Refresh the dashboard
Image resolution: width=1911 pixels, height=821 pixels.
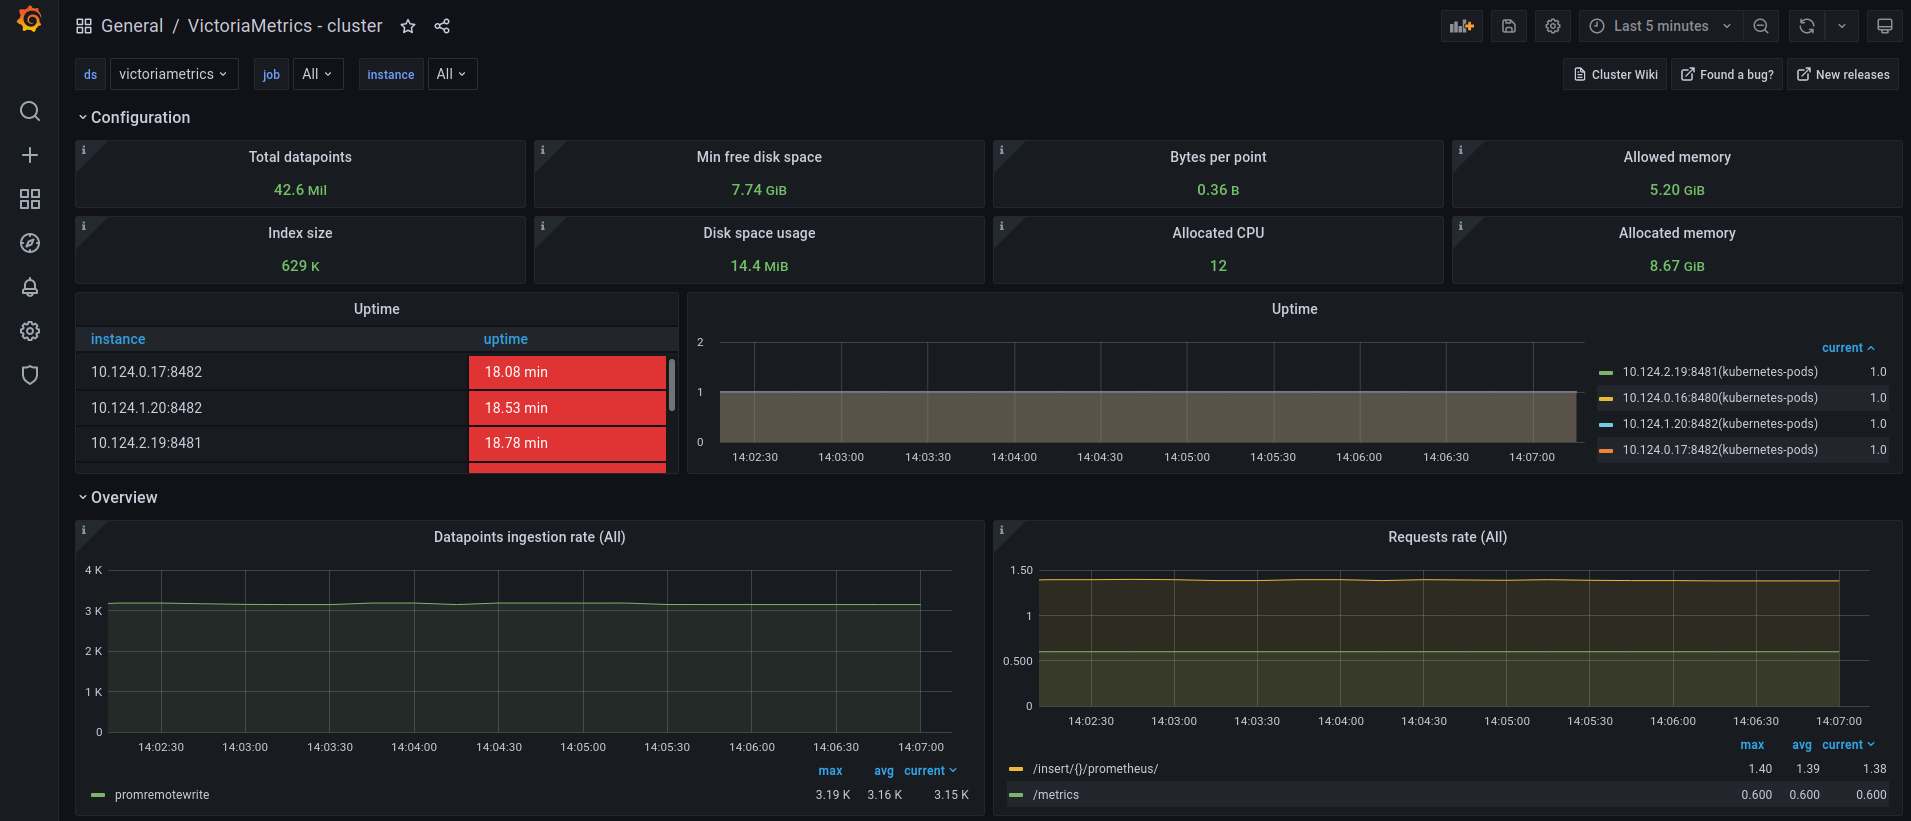pos(1806,26)
